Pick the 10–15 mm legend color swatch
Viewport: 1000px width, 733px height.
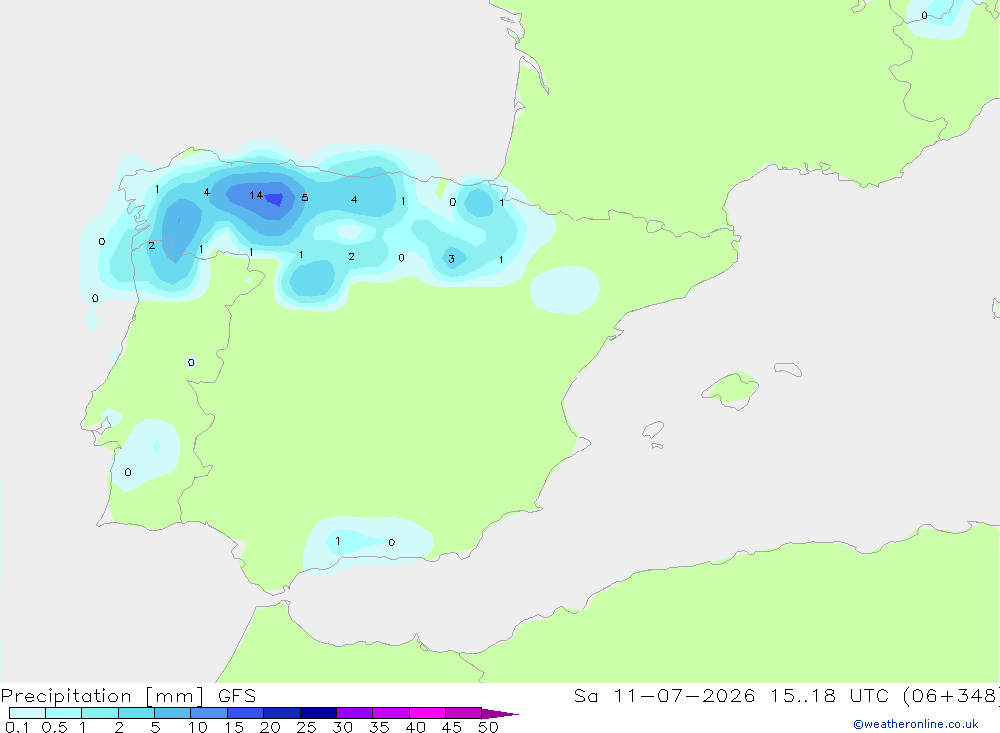point(209,713)
